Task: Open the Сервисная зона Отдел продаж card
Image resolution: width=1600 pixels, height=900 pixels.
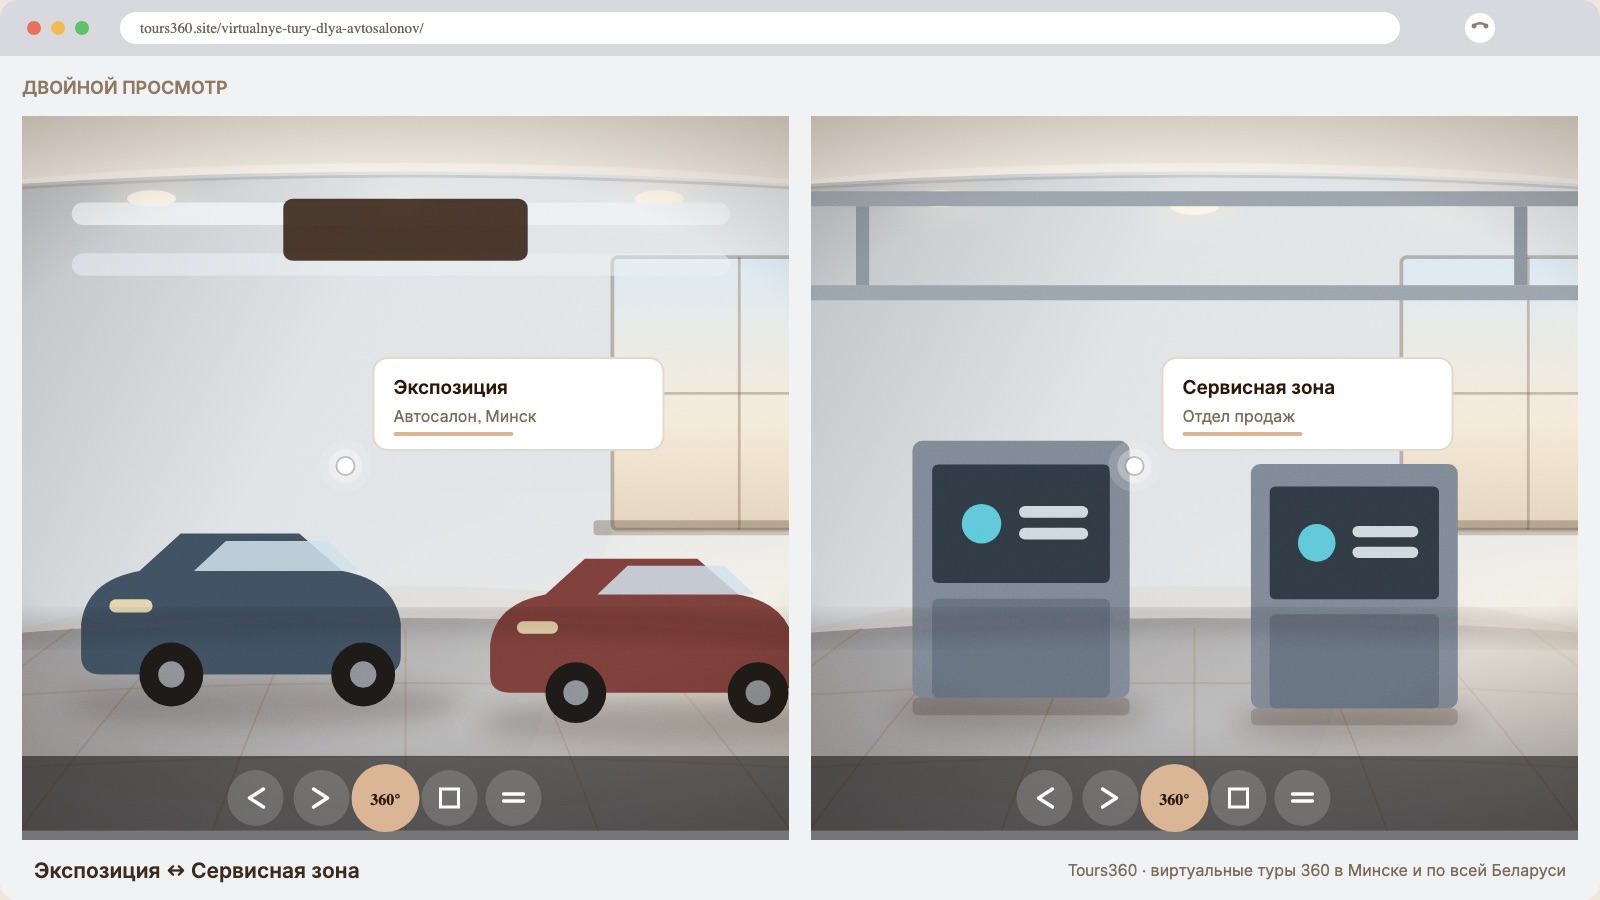Action: [x=1307, y=404]
